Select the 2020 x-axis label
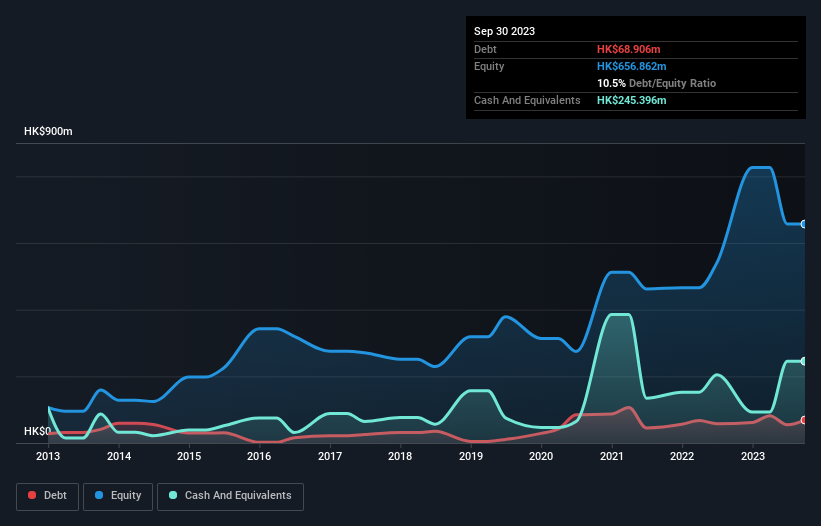Image resolution: width=821 pixels, height=526 pixels. tap(541, 456)
